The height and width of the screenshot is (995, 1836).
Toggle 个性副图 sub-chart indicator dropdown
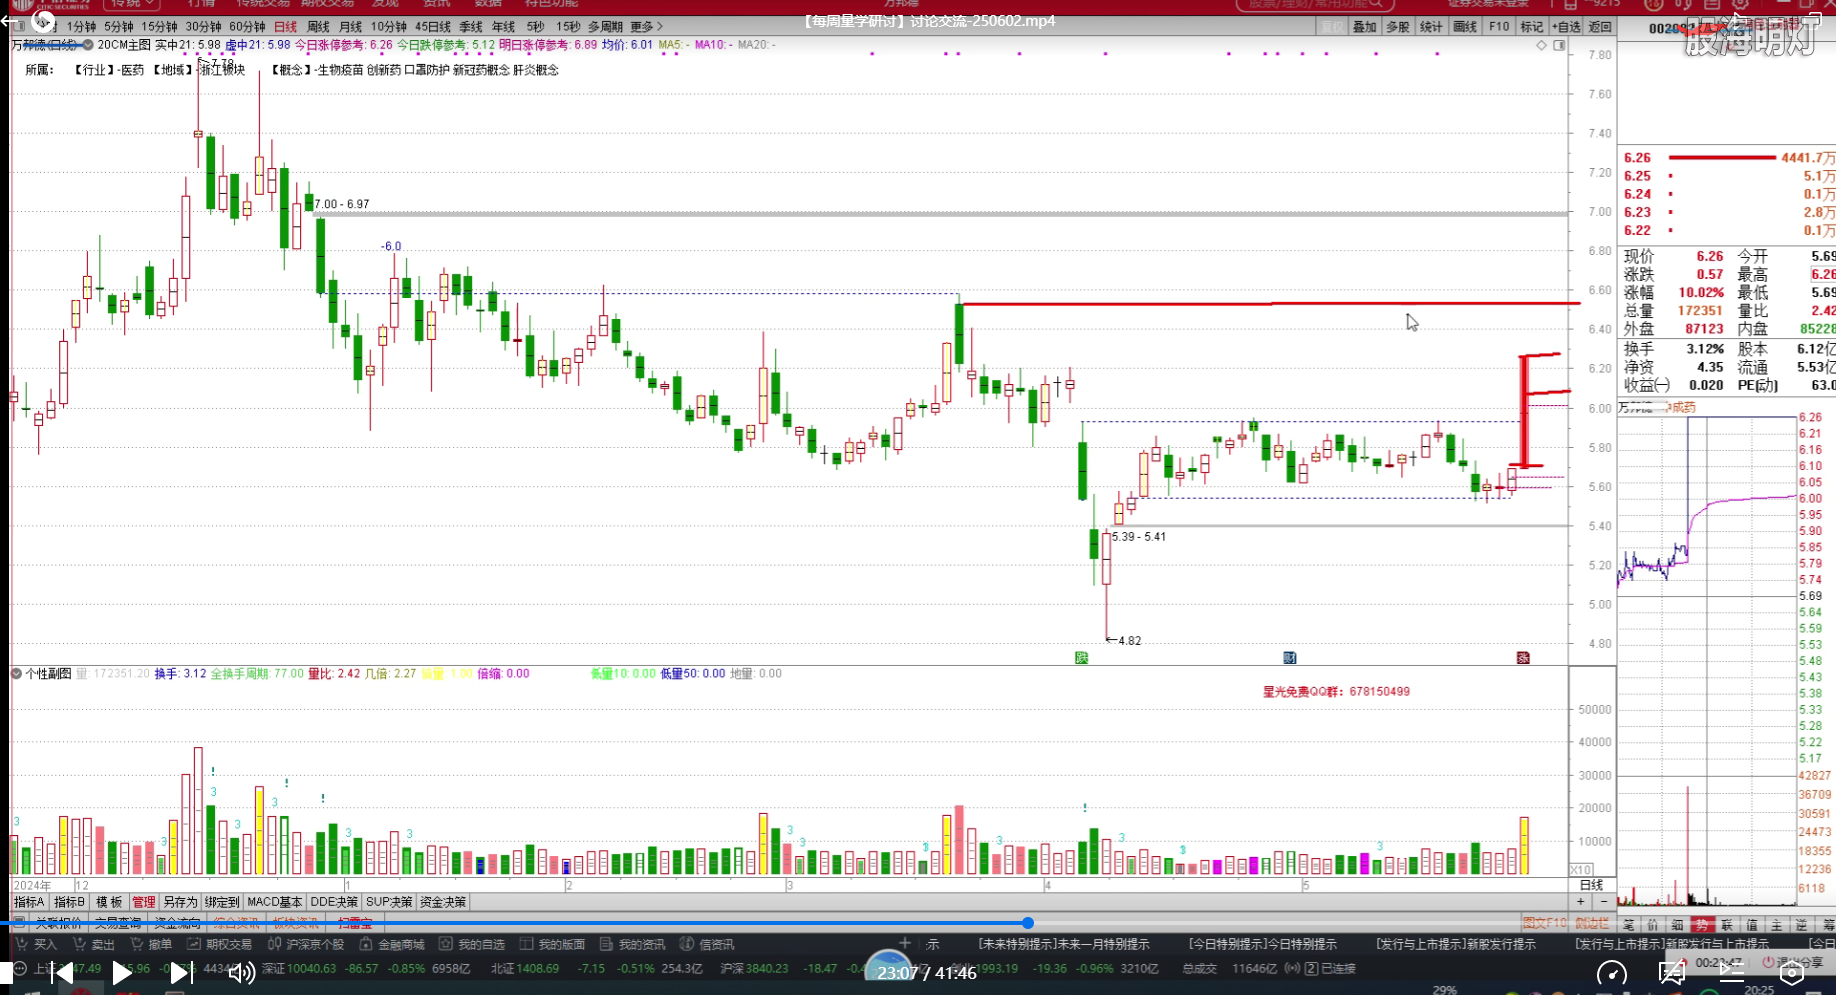(x=17, y=674)
